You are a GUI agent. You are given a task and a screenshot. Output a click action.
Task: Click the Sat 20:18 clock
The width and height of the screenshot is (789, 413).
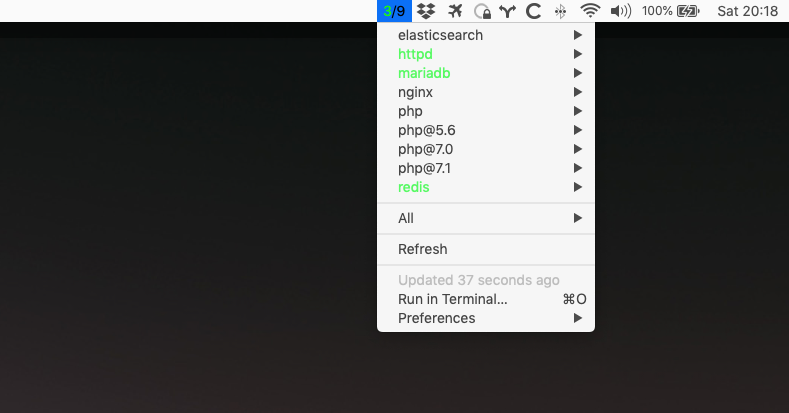point(745,11)
